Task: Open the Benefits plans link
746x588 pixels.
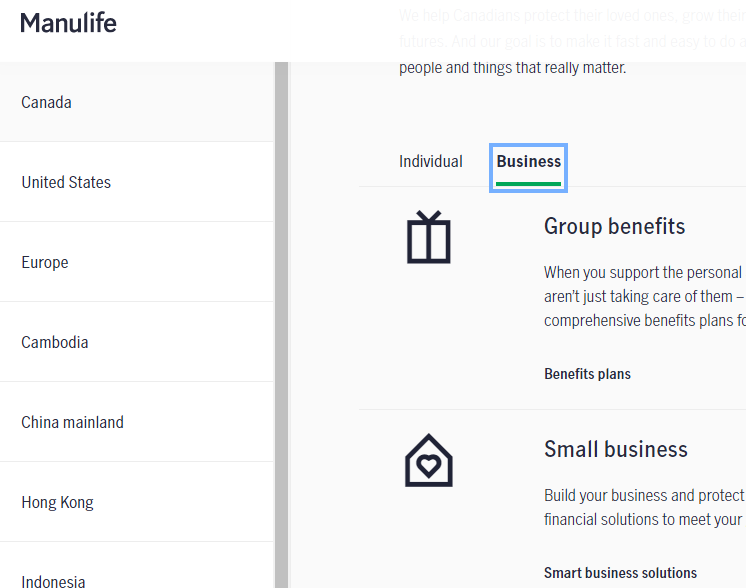Action: click(587, 374)
